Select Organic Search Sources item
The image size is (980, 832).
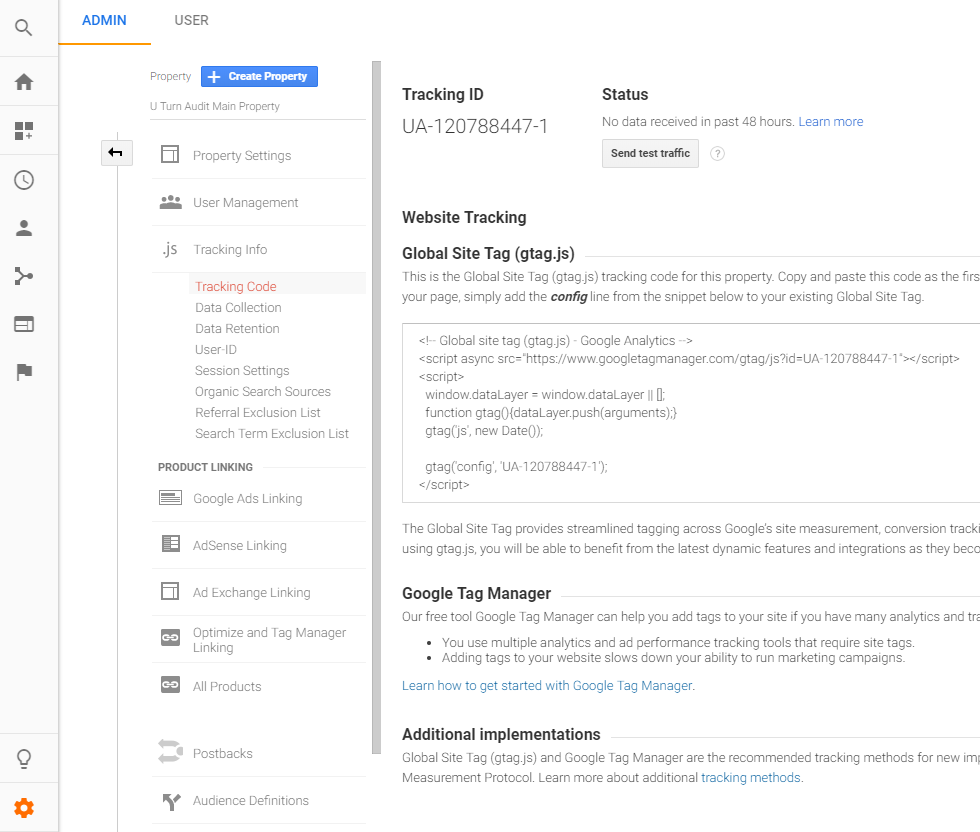tap(262, 391)
